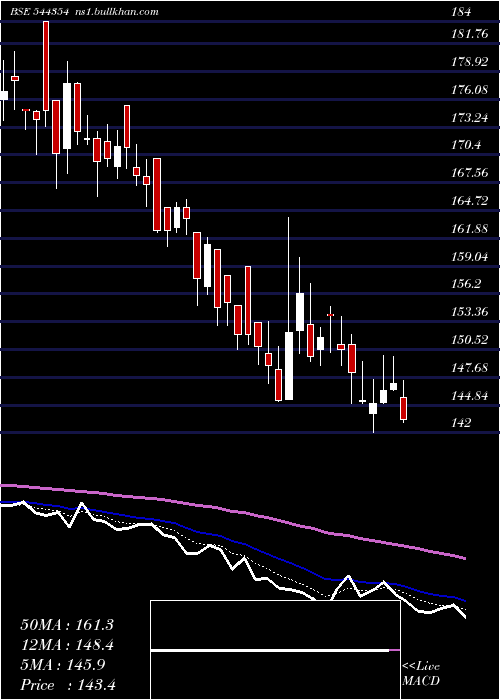The width and height of the screenshot is (500, 700).
Task: Click the Price : 143.4 readout
Action: 68,685
